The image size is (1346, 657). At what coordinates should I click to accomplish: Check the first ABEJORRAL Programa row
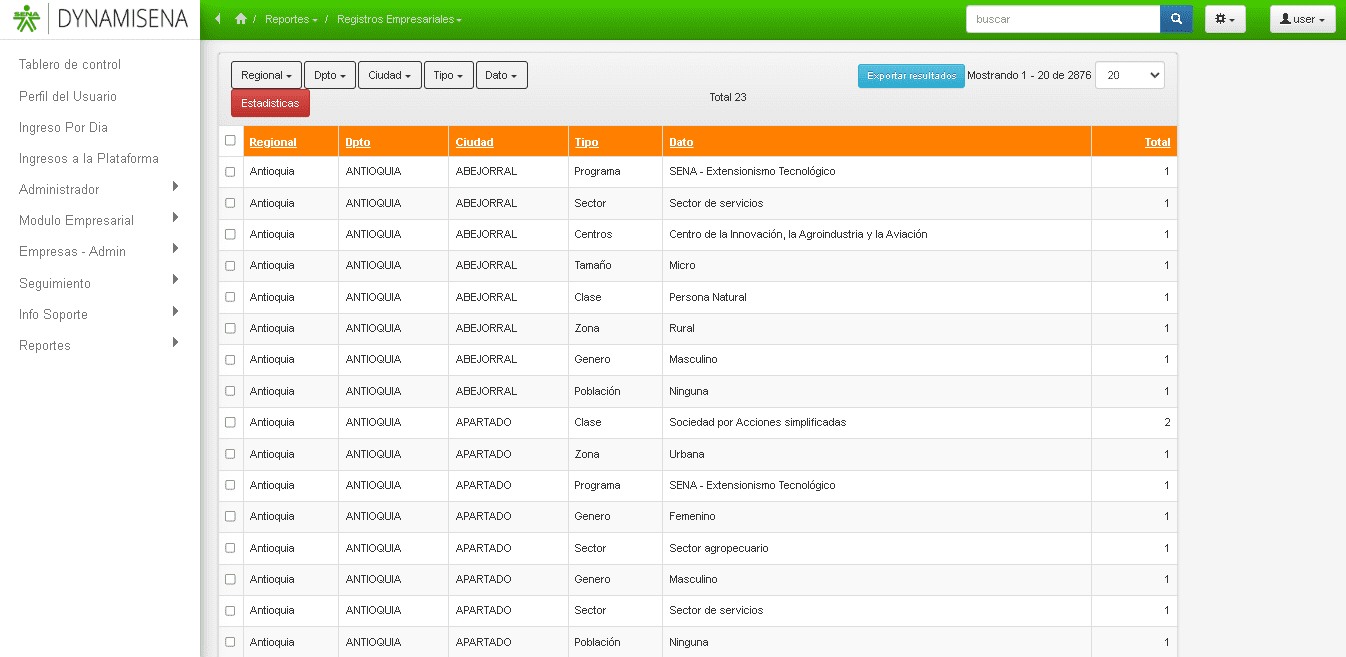point(230,172)
